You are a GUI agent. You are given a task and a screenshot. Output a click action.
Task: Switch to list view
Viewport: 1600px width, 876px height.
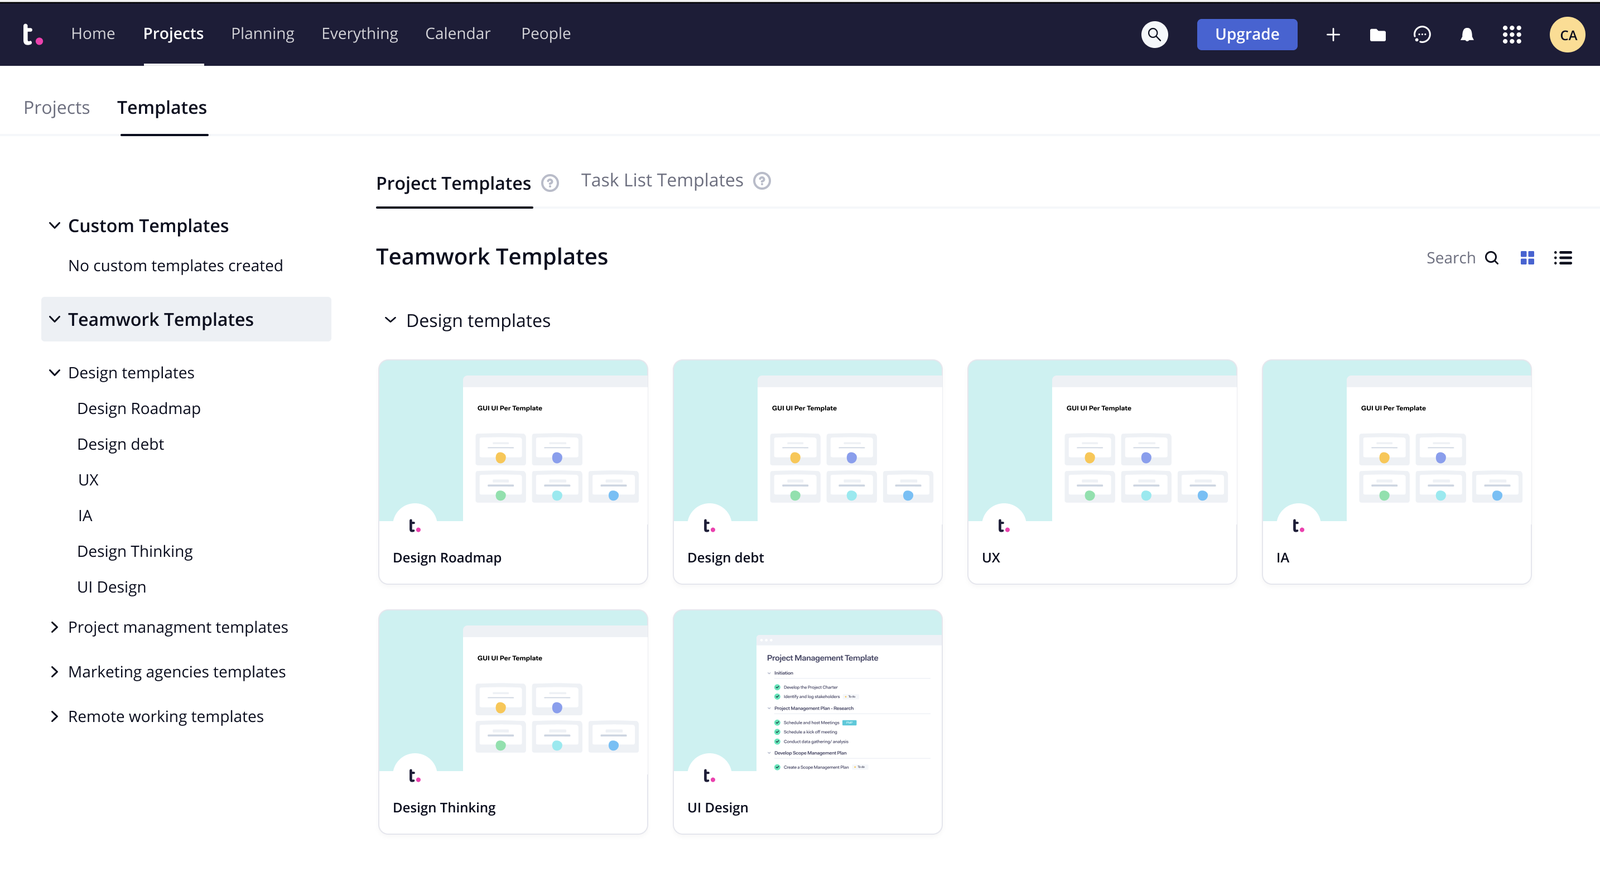pyautogui.click(x=1563, y=258)
